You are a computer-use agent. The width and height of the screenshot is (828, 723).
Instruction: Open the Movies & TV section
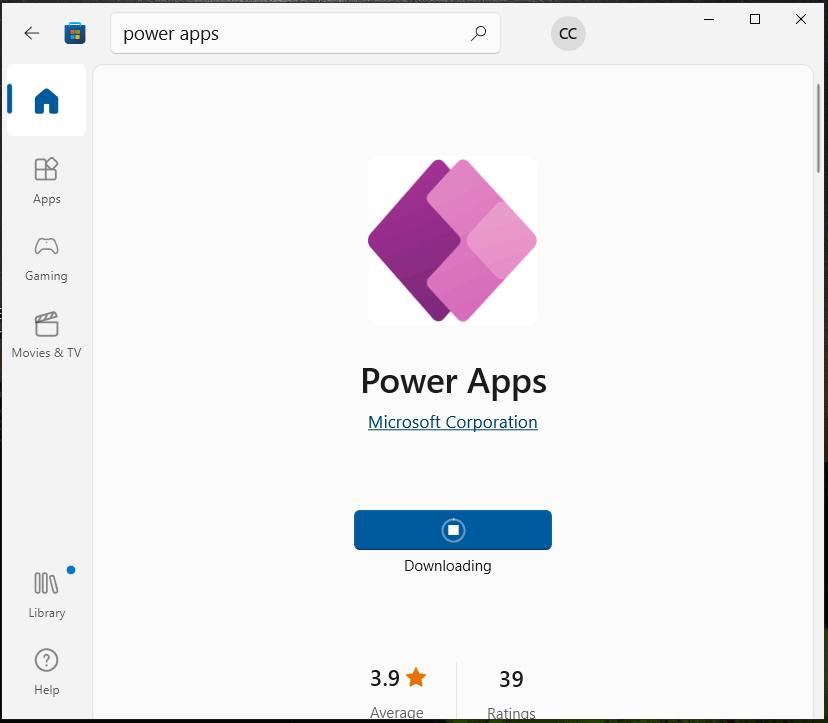click(x=46, y=335)
